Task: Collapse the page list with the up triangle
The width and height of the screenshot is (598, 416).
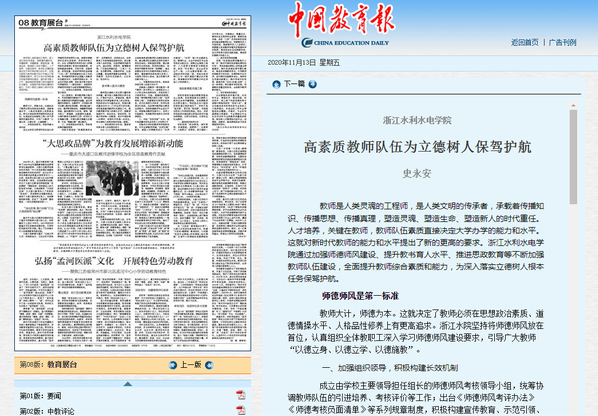Action: pos(128,384)
